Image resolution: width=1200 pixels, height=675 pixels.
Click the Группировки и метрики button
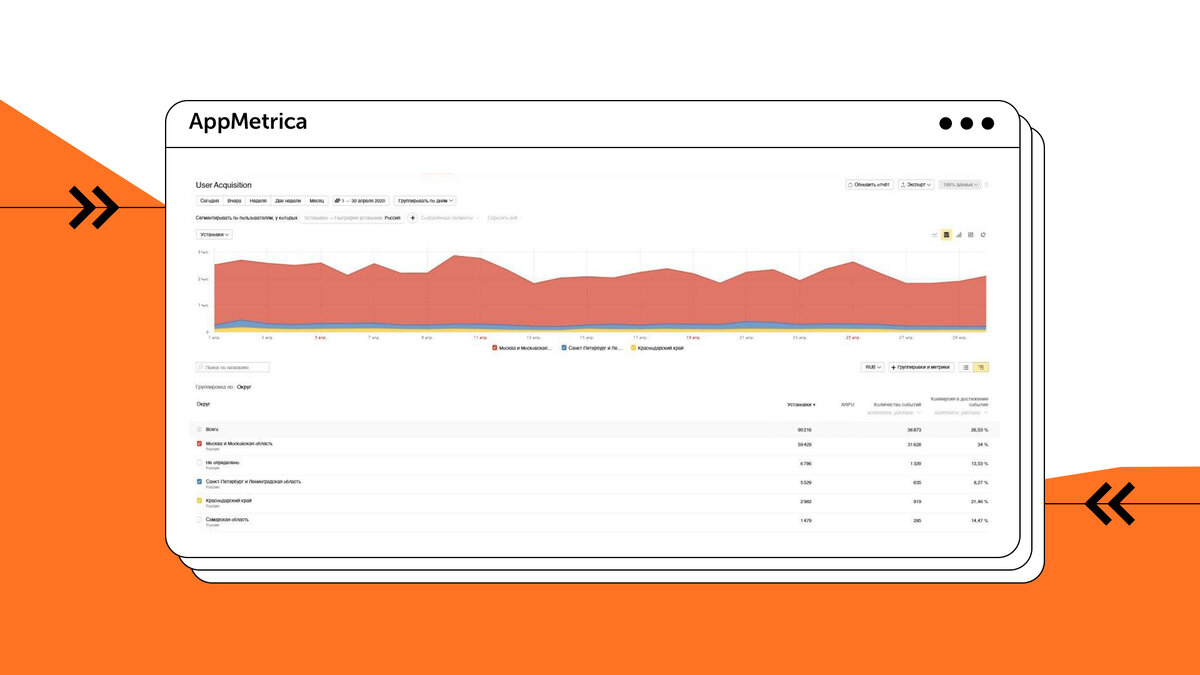(922, 368)
